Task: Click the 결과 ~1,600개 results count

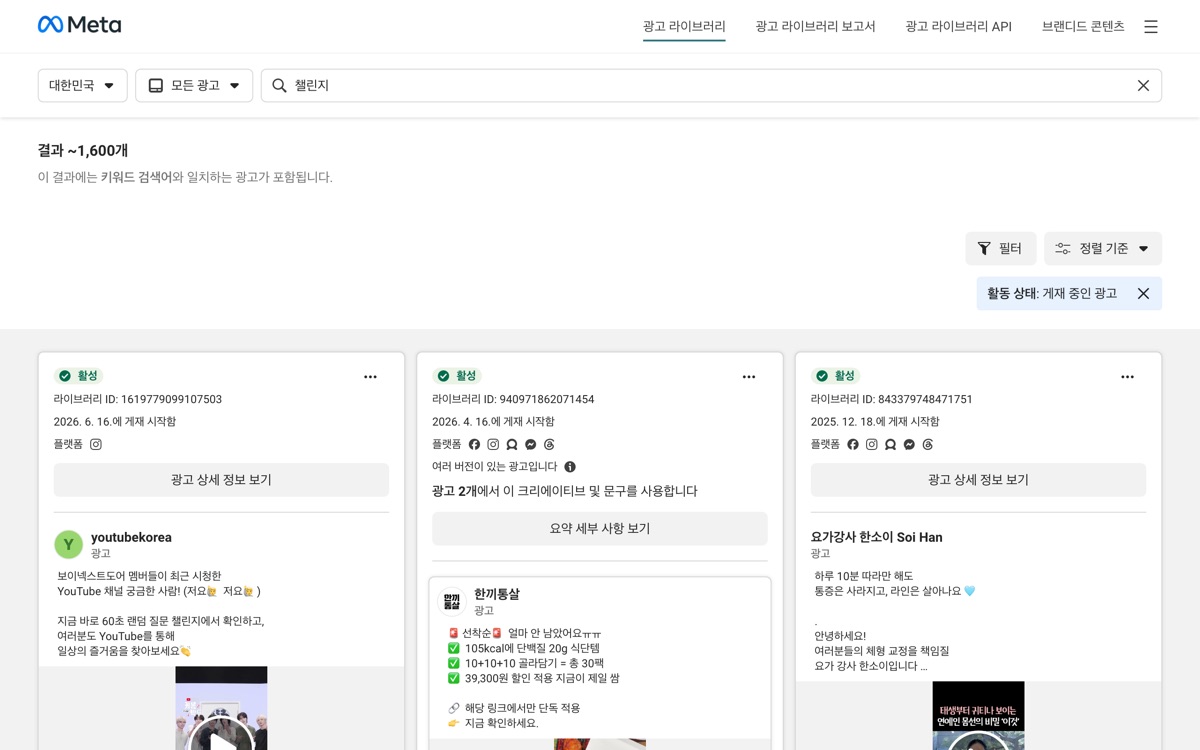Action: click(83, 150)
